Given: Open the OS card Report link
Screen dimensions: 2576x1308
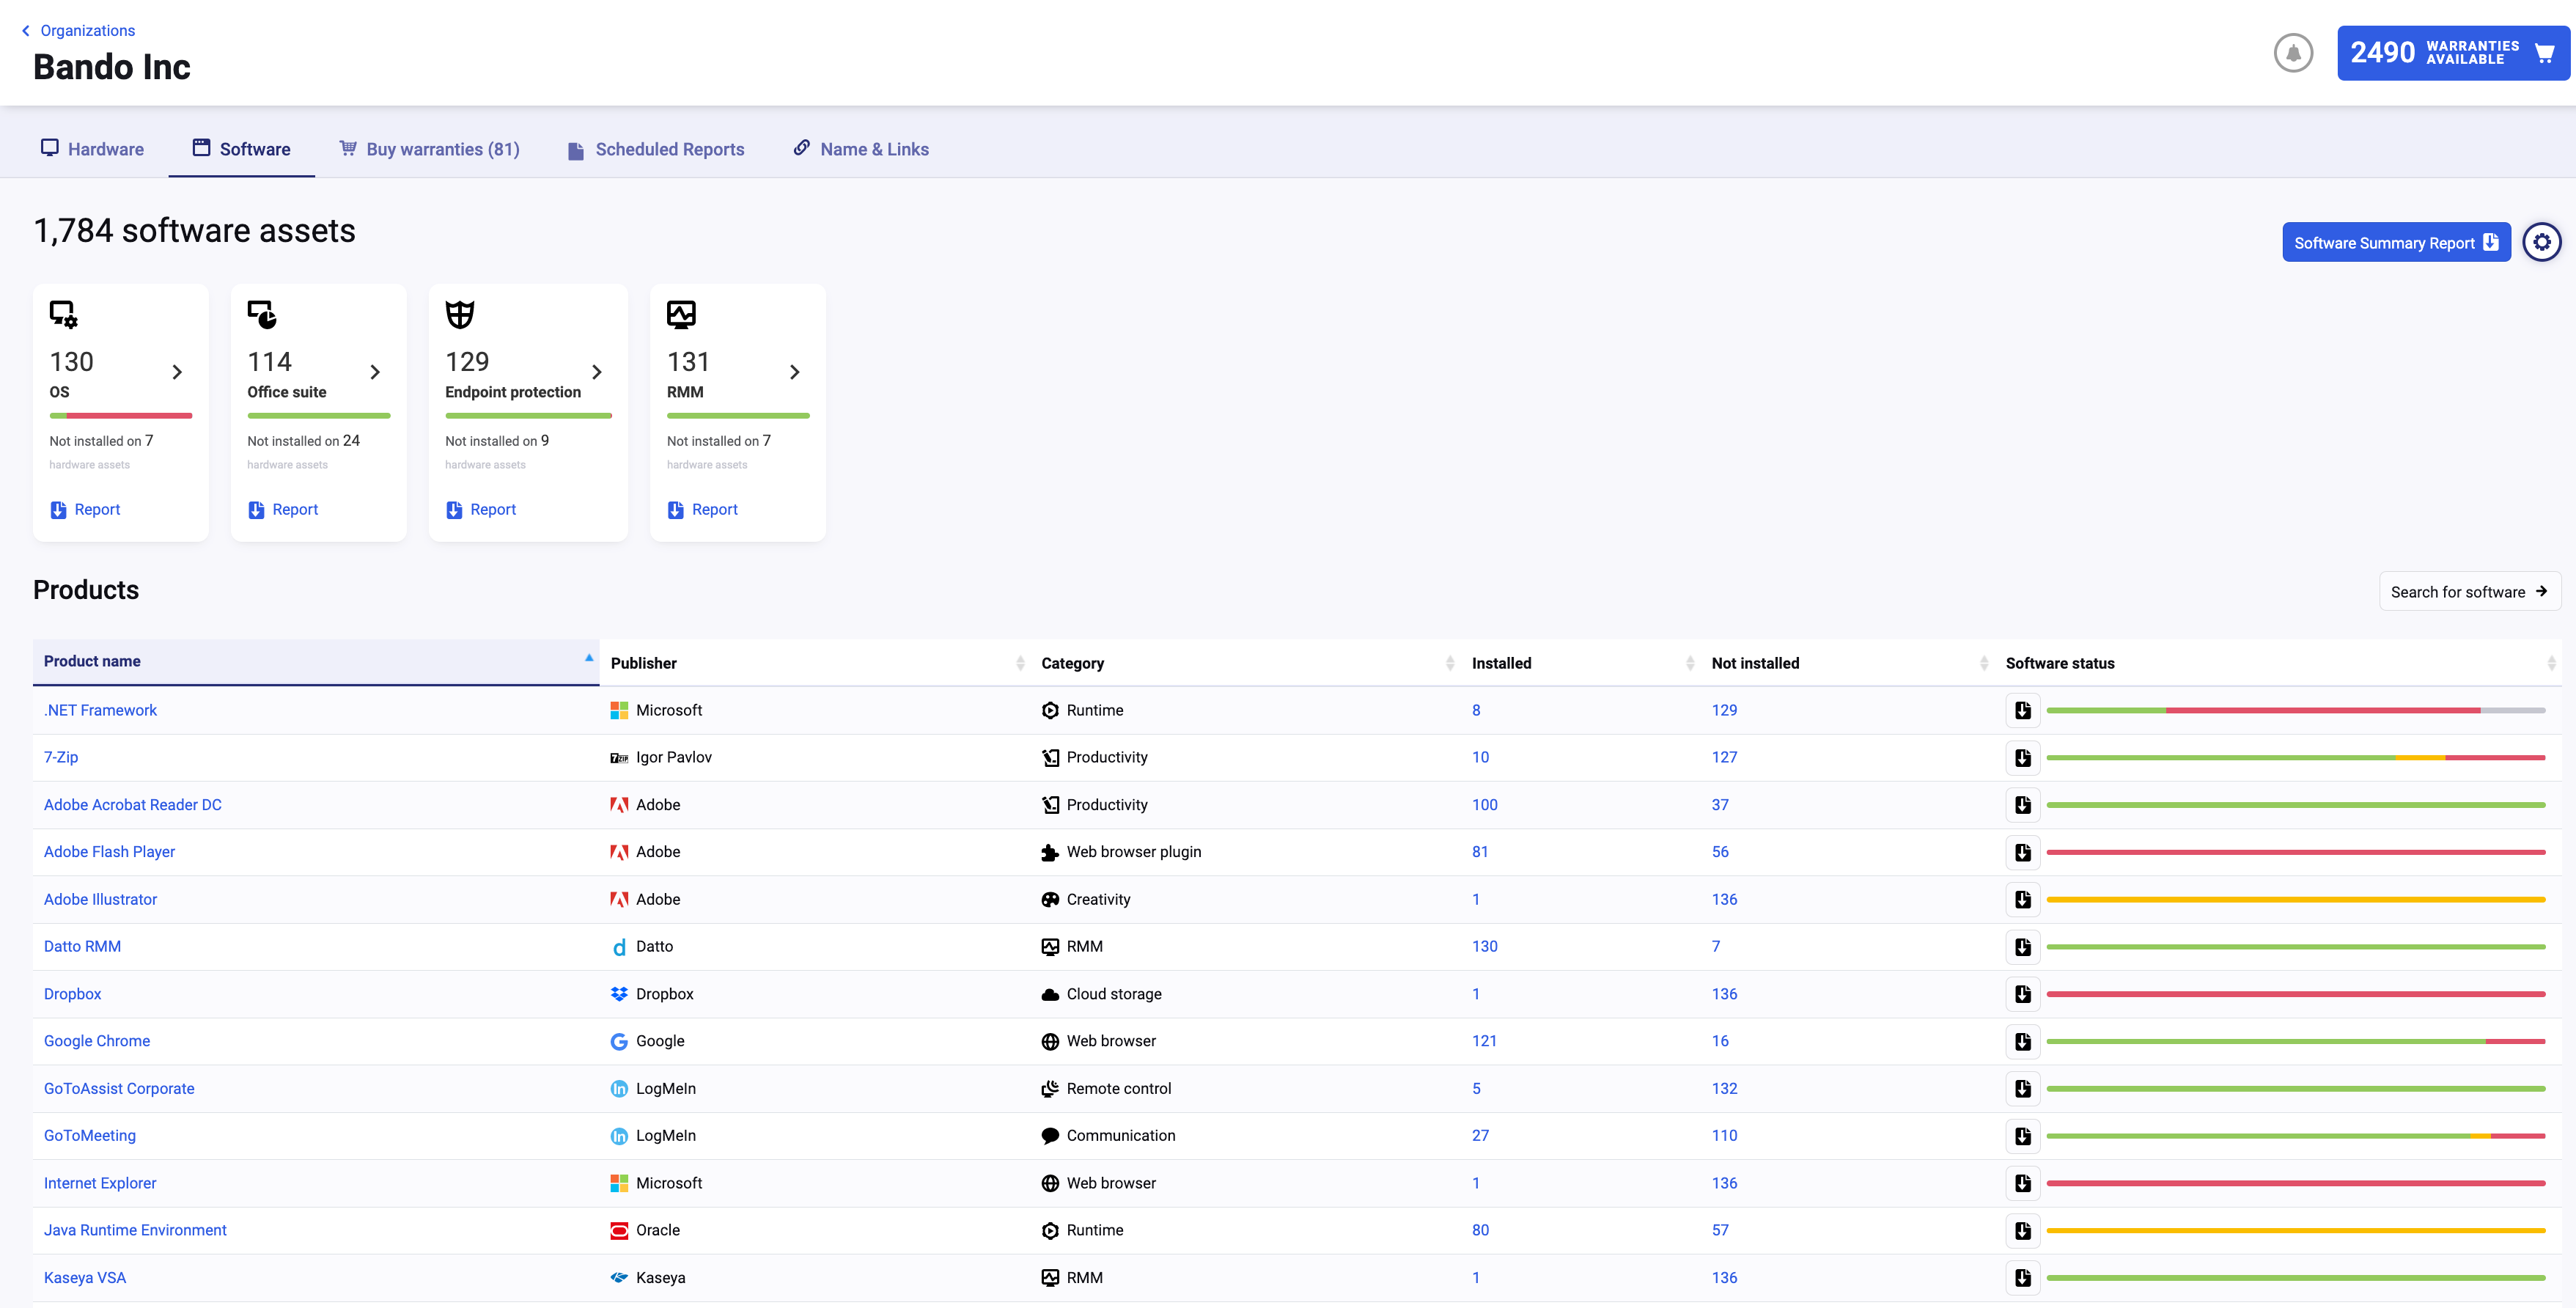Looking at the screenshot, I should 85,509.
